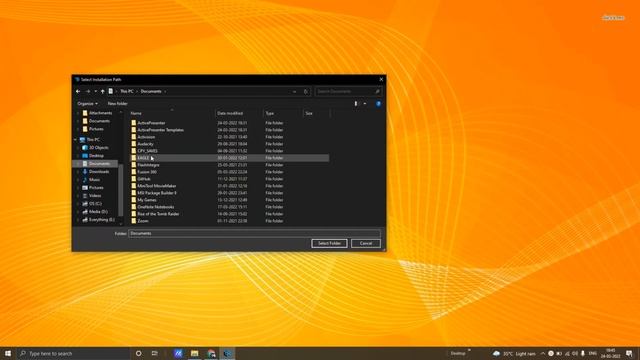Select the CPY_SAVES folder
This screenshot has width=640, height=360.
pyautogui.click(x=147, y=151)
